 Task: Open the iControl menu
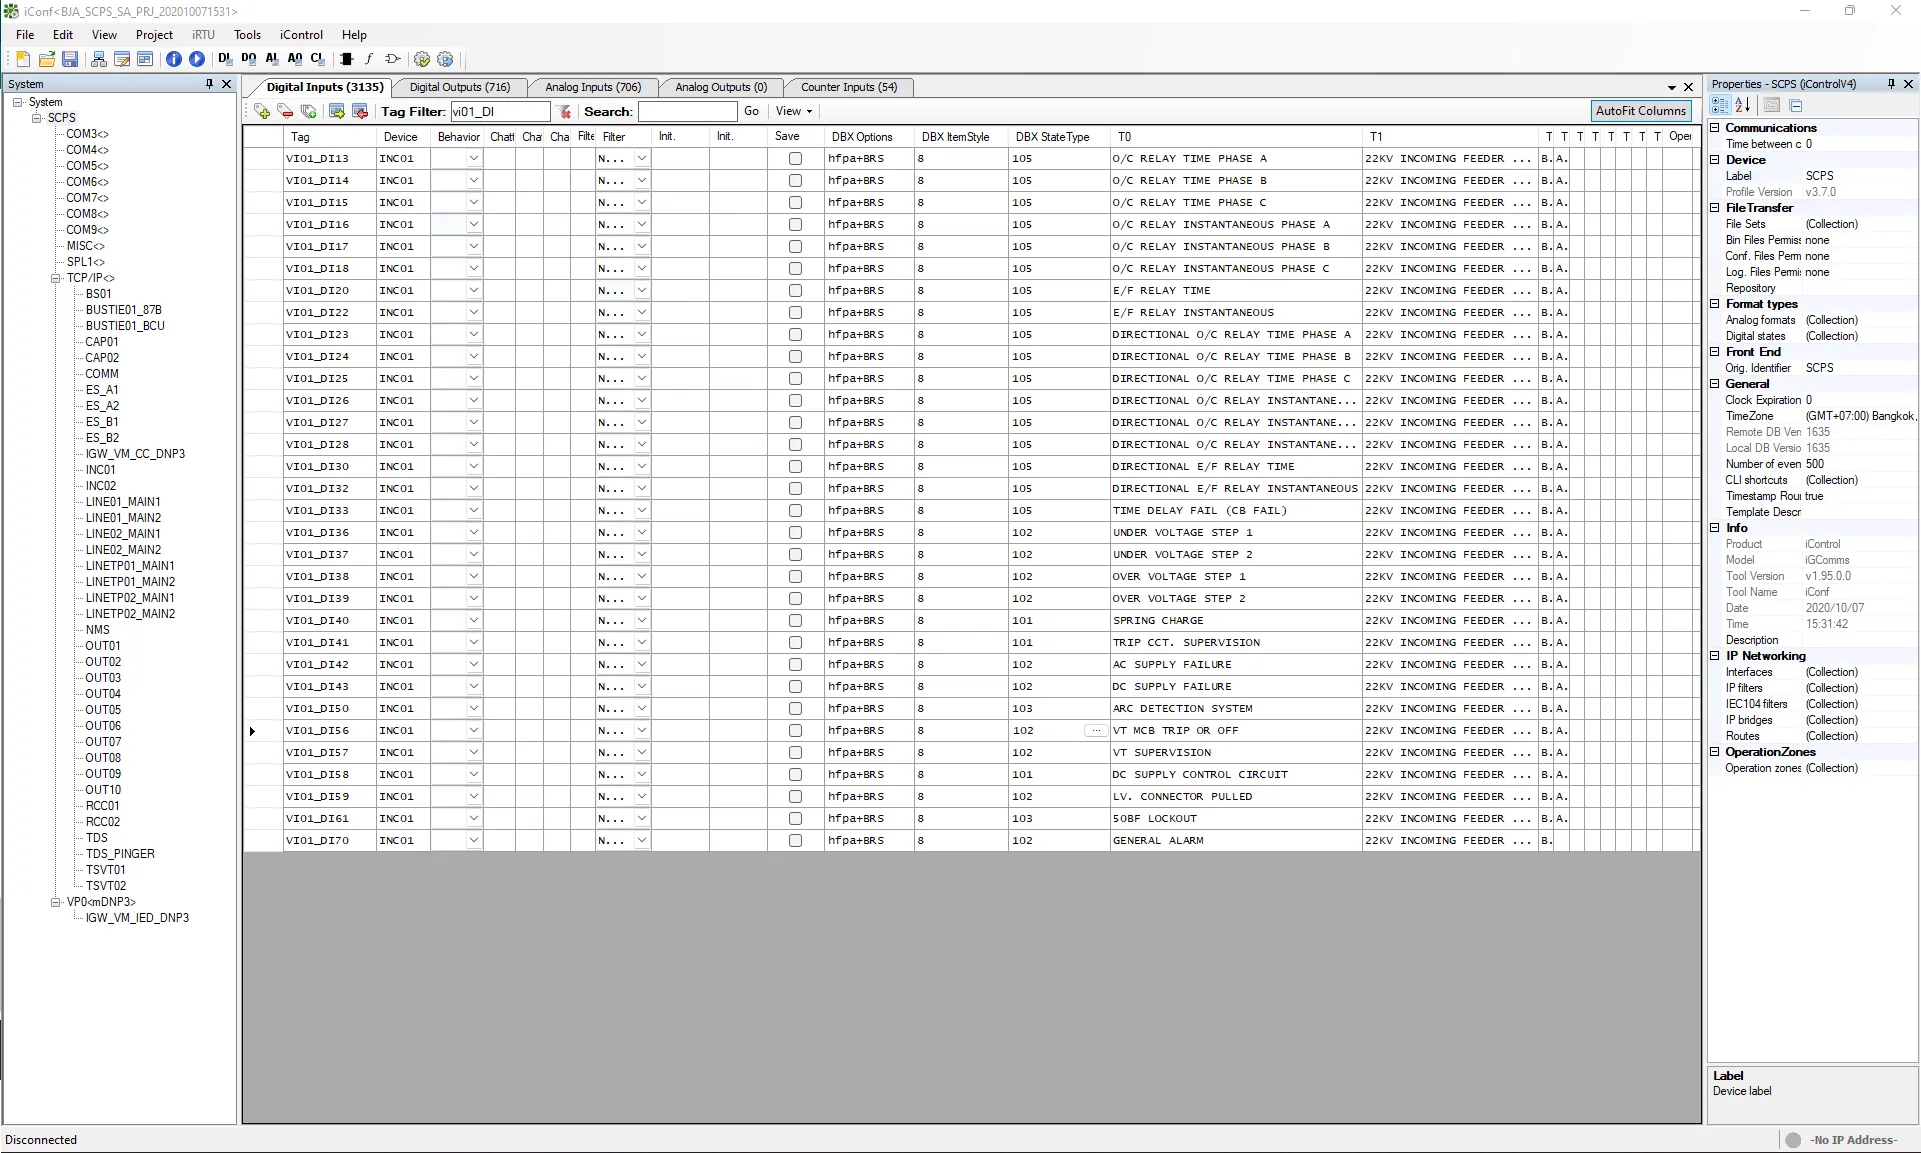[x=301, y=35]
